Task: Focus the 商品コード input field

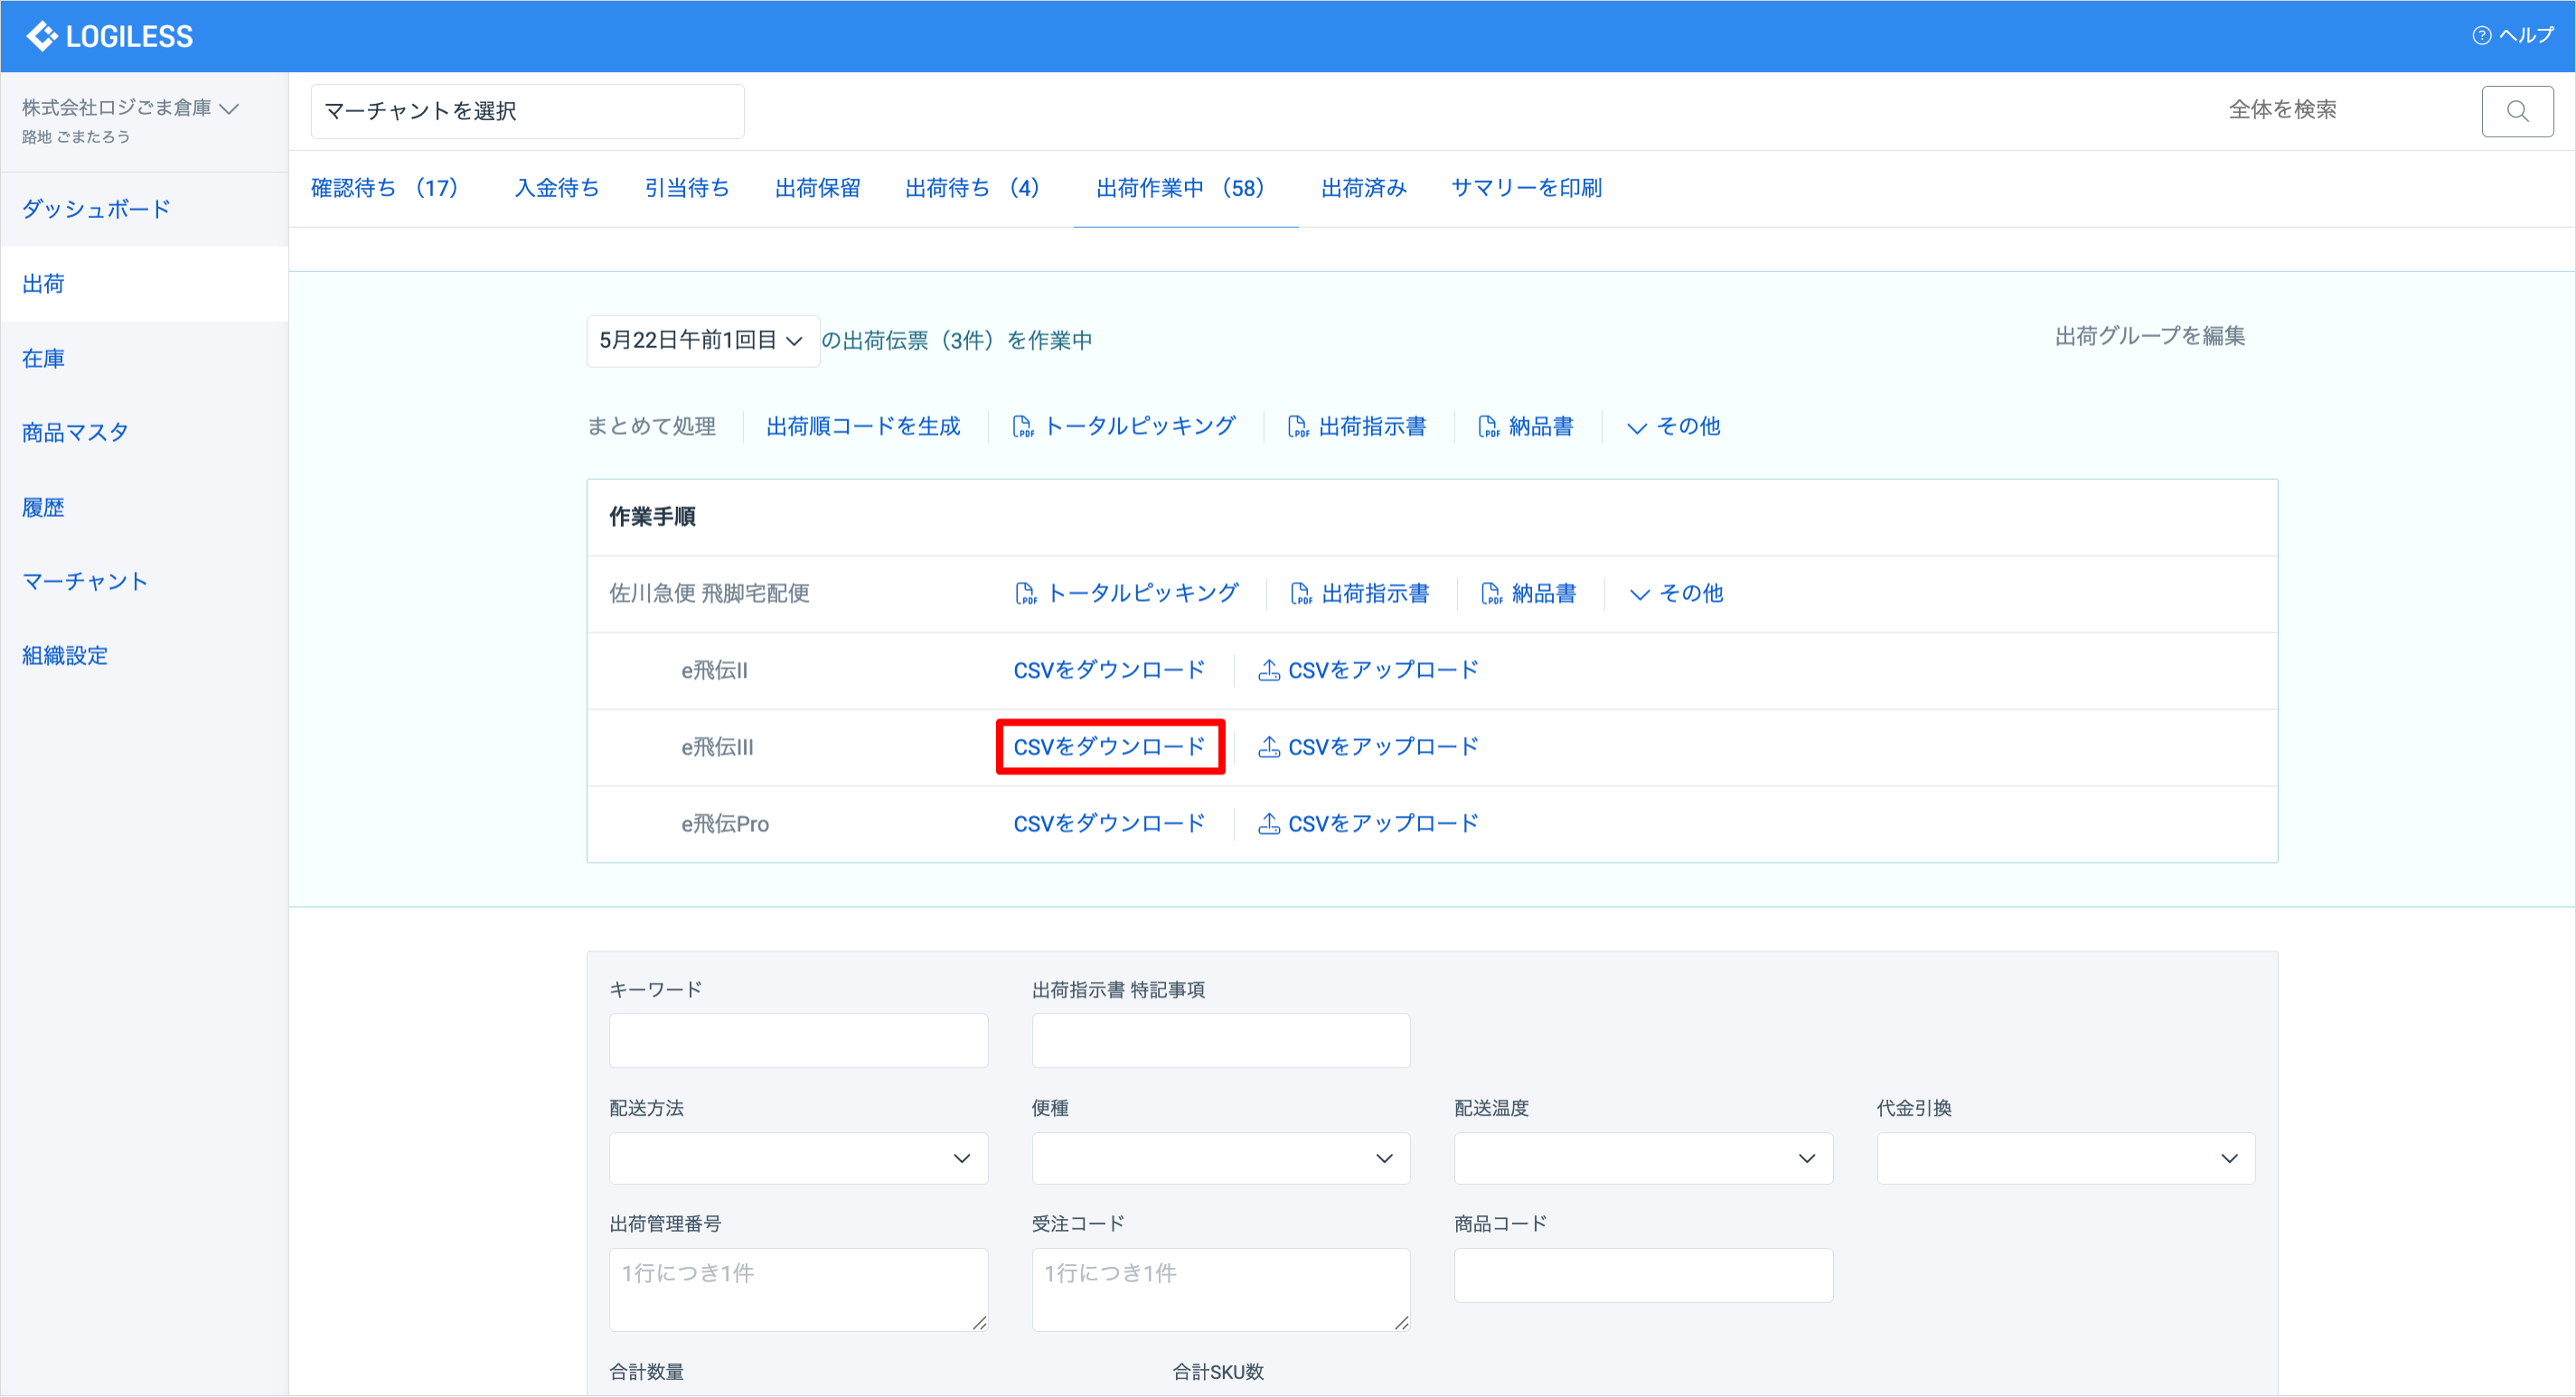Action: [1643, 1275]
